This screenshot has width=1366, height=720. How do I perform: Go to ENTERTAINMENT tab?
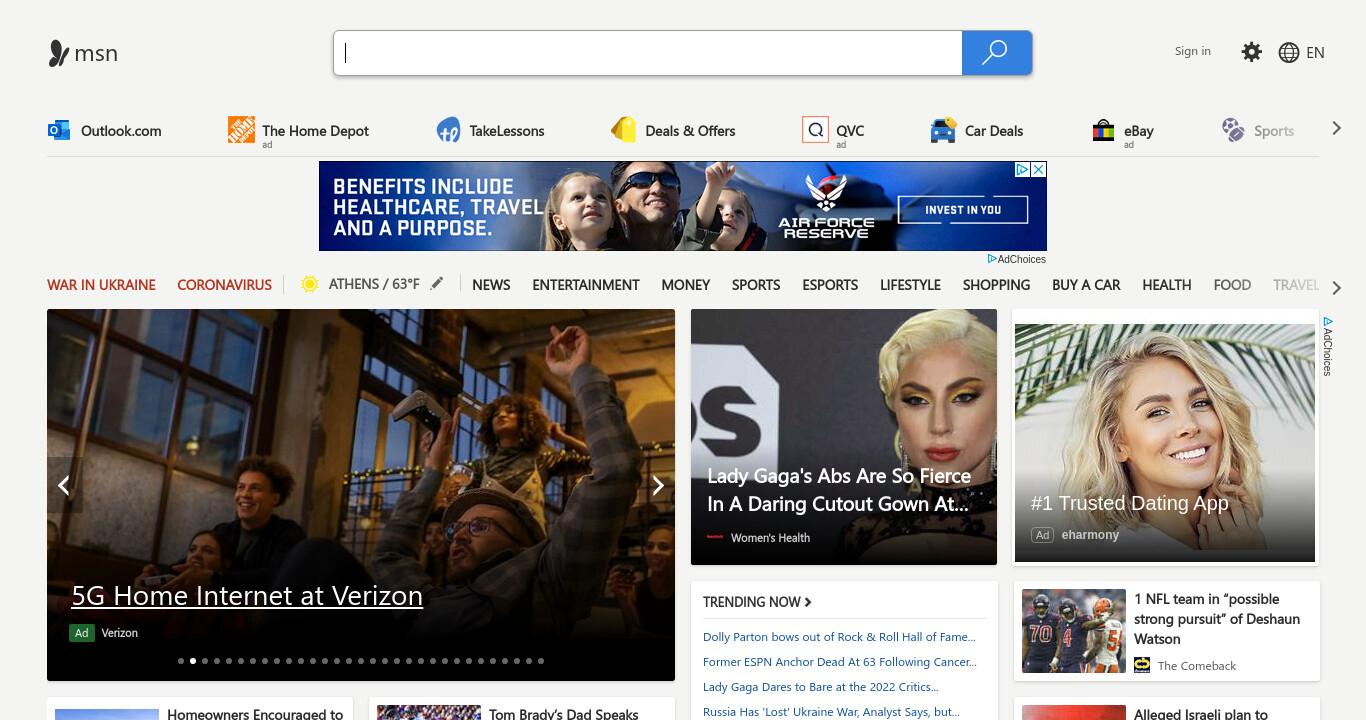pyautogui.click(x=586, y=285)
